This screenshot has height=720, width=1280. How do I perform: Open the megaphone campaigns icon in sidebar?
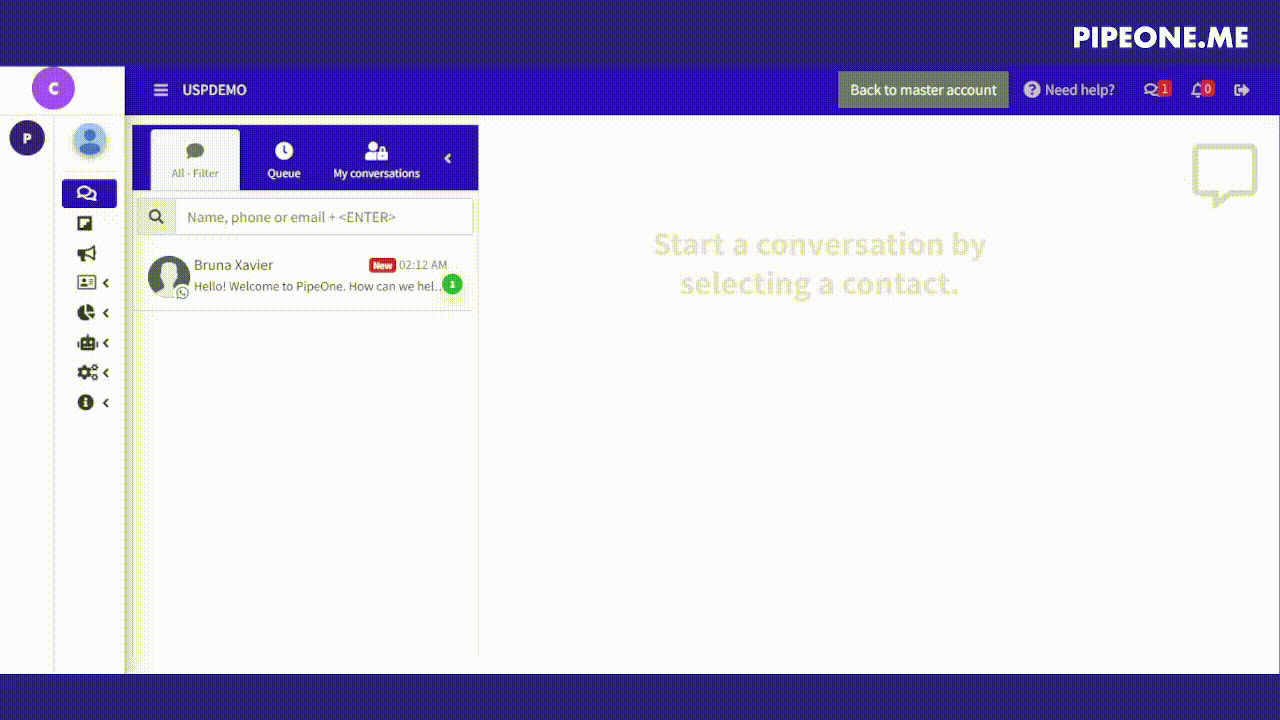pos(86,254)
